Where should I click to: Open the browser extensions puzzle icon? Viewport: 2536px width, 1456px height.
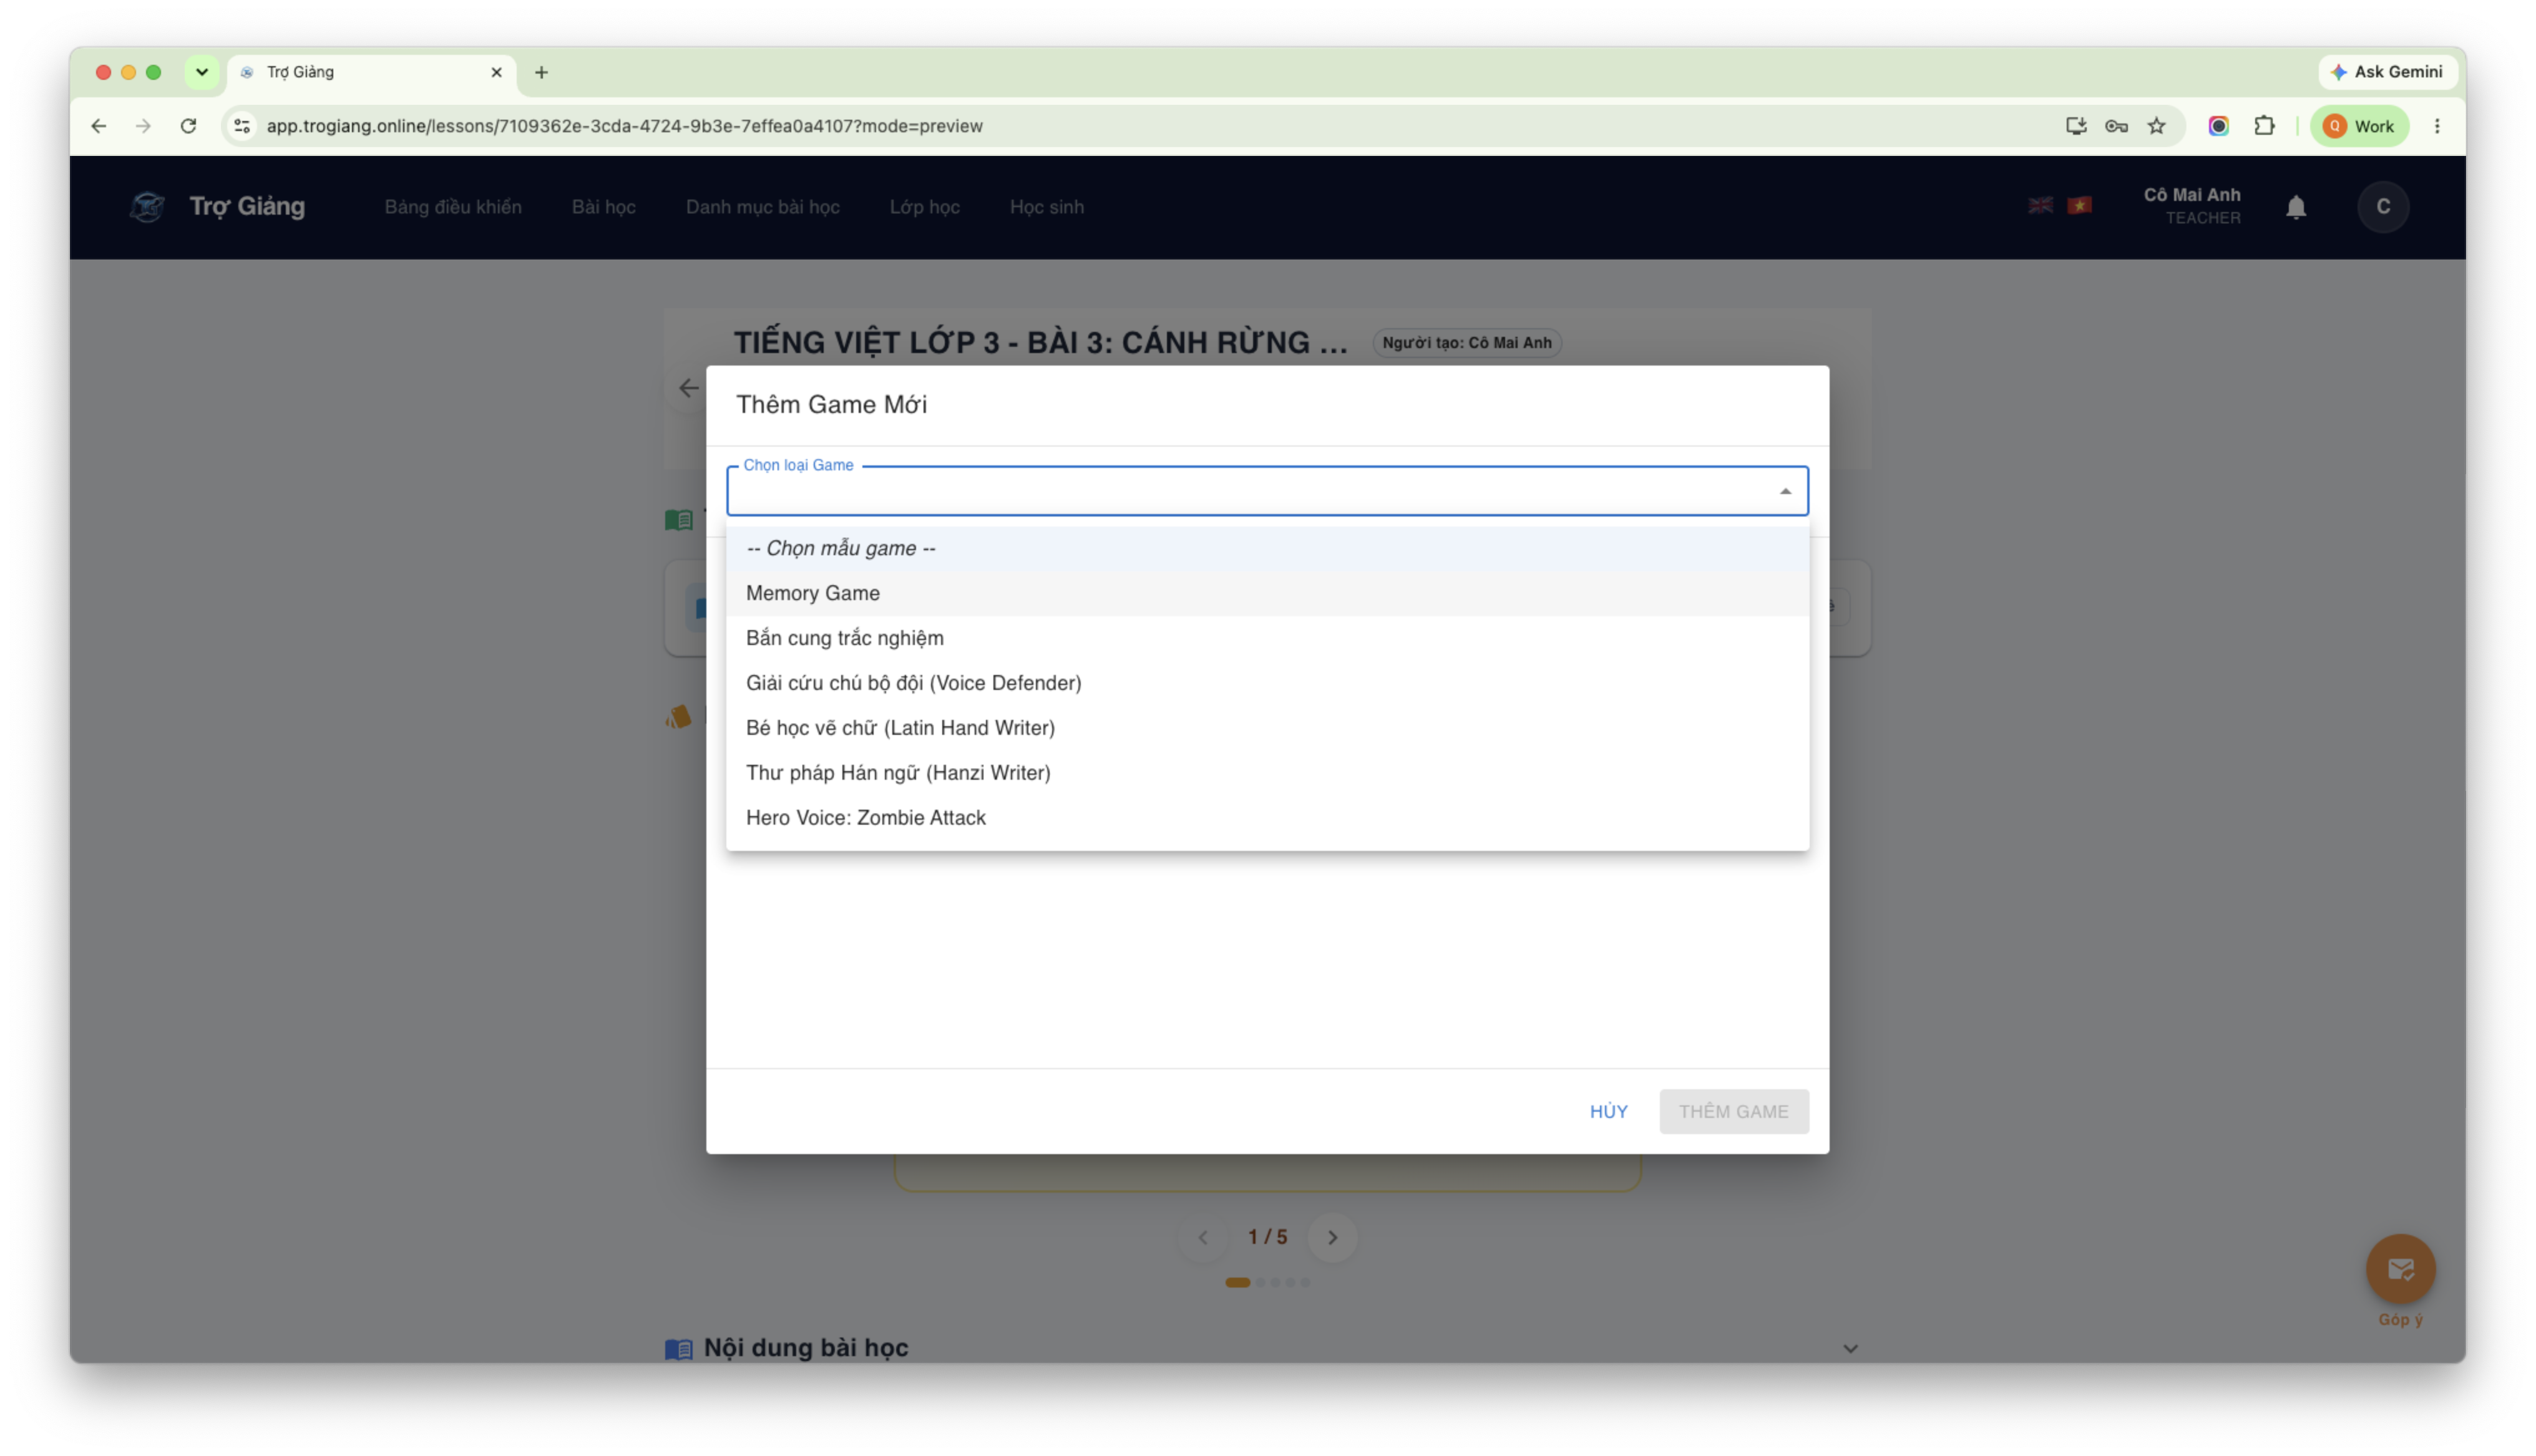pyautogui.click(x=2264, y=126)
